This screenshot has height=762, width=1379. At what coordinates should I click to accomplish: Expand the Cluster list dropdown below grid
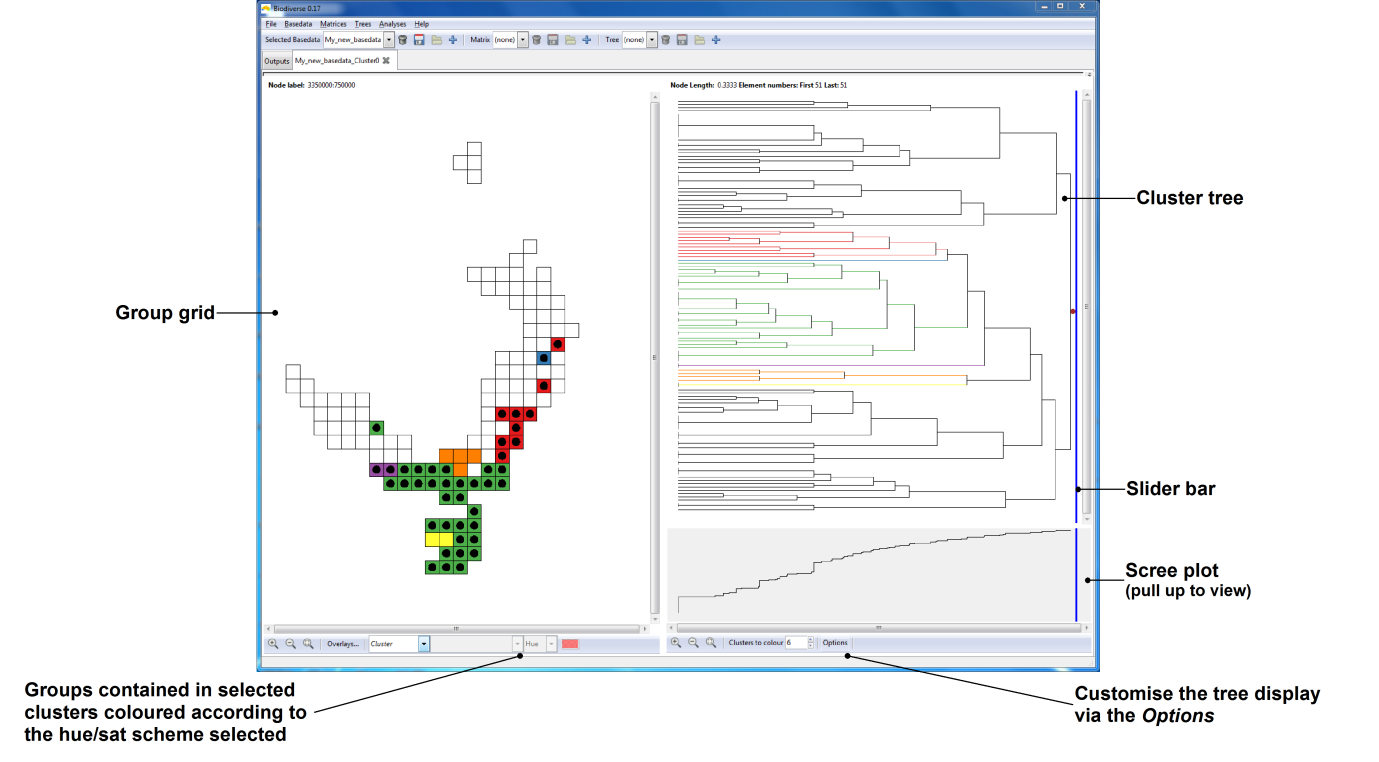(424, 644)
